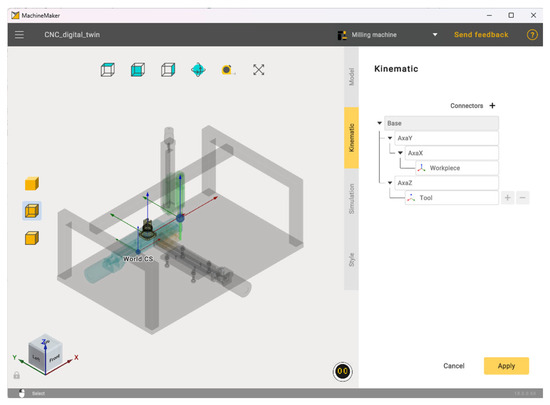Open help question mark icon
This screenshot has width=550, height=405.
[532, 35]
